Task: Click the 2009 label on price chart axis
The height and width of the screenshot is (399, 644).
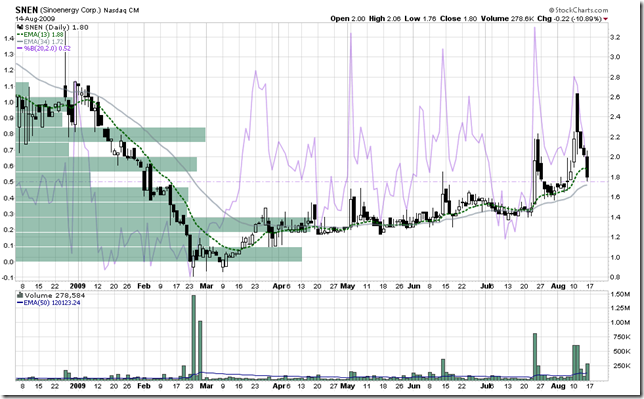Action: click(78, 286)
